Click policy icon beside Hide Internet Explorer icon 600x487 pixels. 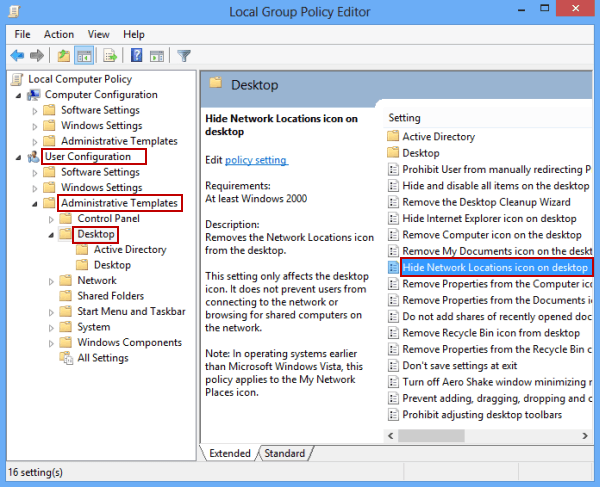coord(393,219)
